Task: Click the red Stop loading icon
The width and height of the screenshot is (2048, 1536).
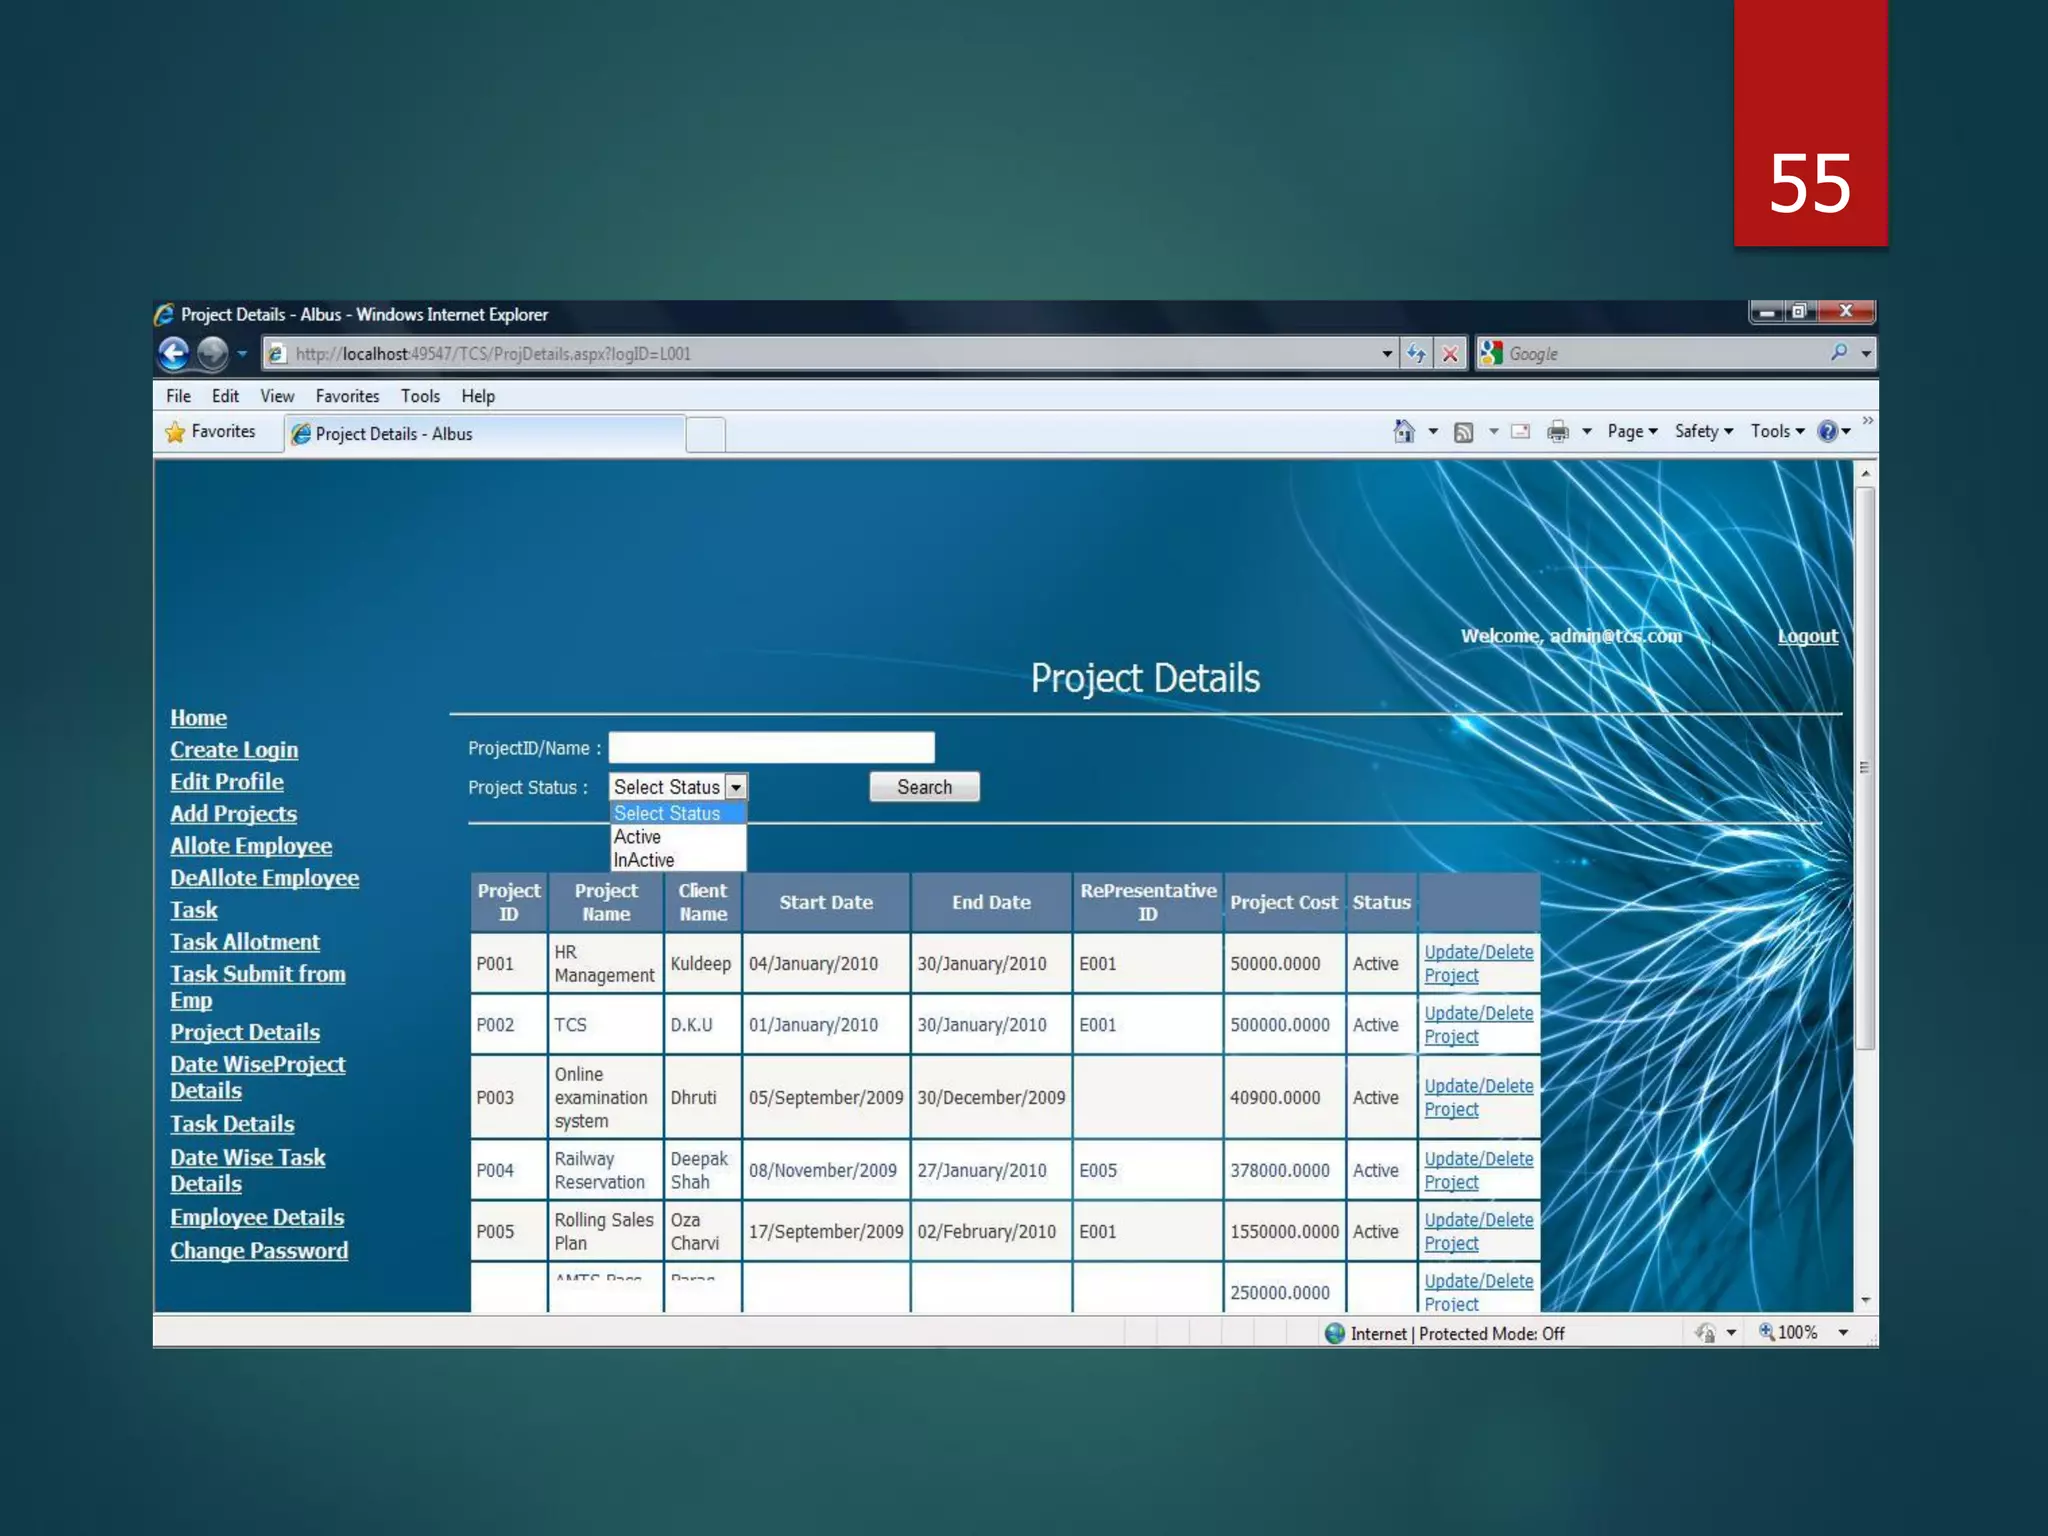Action: [x=1450, y=353]
